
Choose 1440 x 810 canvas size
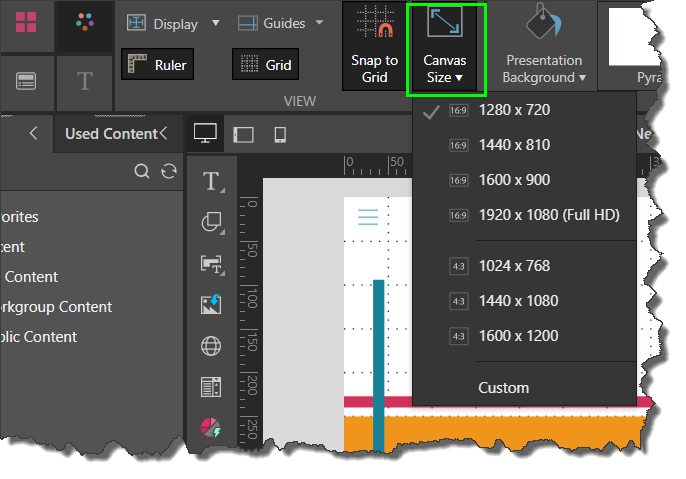pos(524,145)
